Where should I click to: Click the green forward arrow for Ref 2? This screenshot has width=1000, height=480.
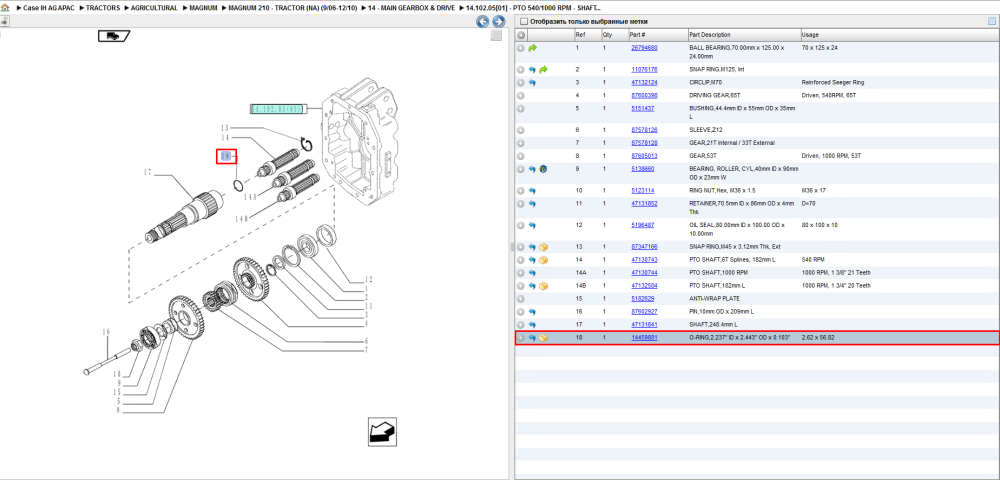click(543, 69)
